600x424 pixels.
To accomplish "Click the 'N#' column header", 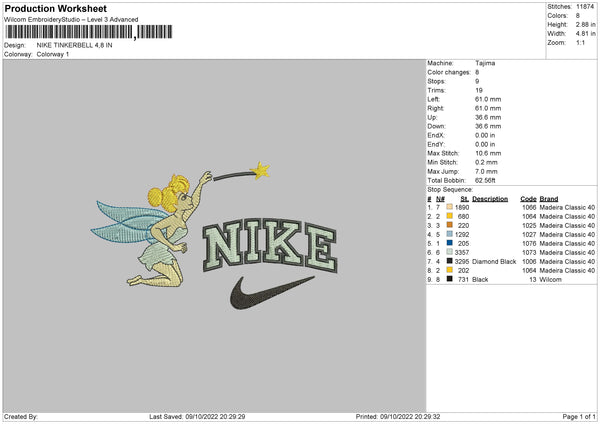I will pyautogui.click(x=440, y=199).
